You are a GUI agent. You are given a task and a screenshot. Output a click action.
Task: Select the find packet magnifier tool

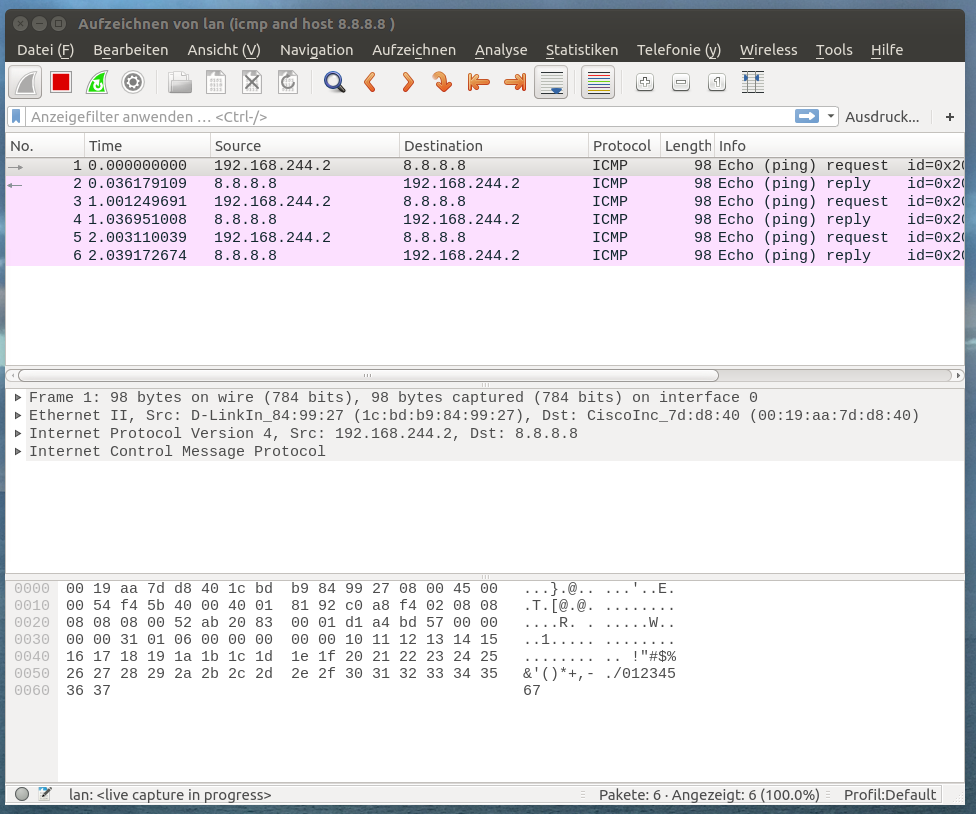pos(335,83)
